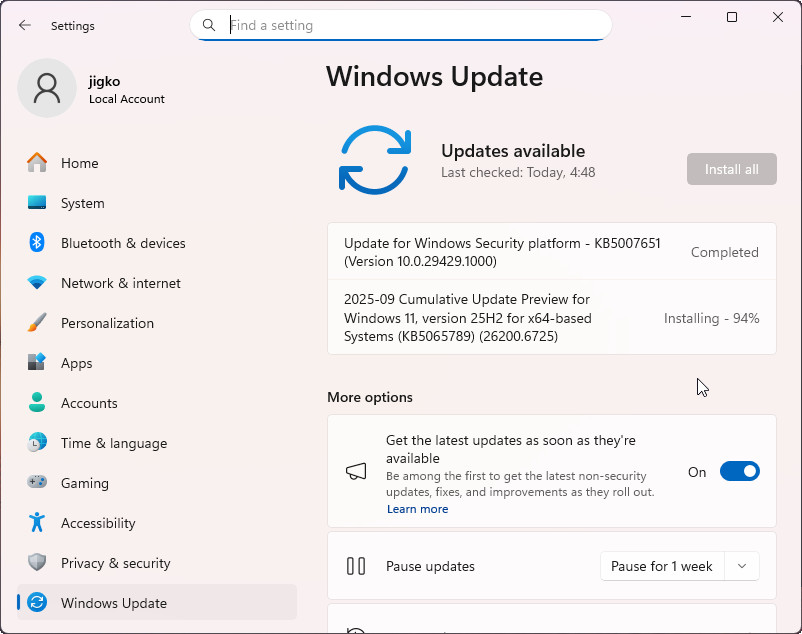The width and height of the screenshot is (802, 634).
Task: Disable getting updates as soon as available
Action: [x=740, y=471]
